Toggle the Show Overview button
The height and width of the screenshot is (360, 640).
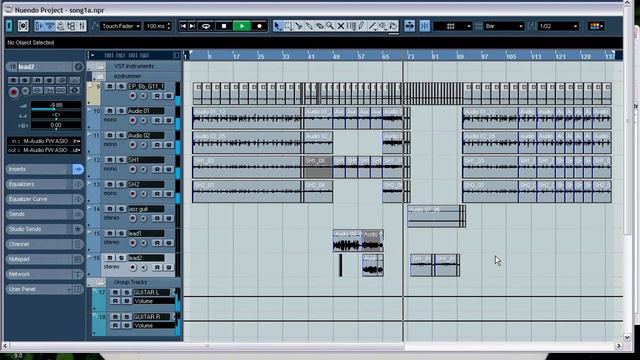pos(60,26)
